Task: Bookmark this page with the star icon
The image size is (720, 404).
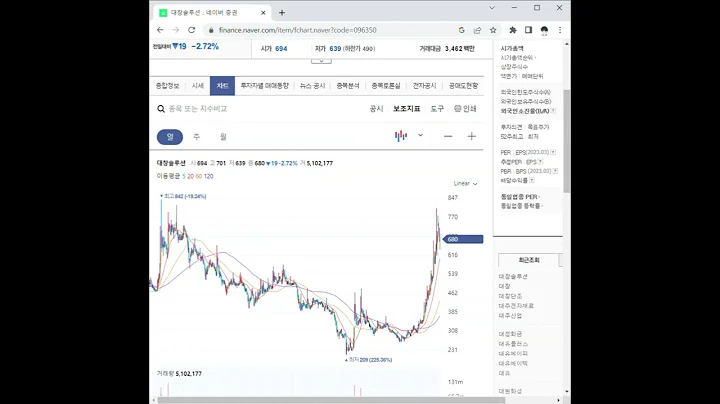Action: (x=493, y=30)
